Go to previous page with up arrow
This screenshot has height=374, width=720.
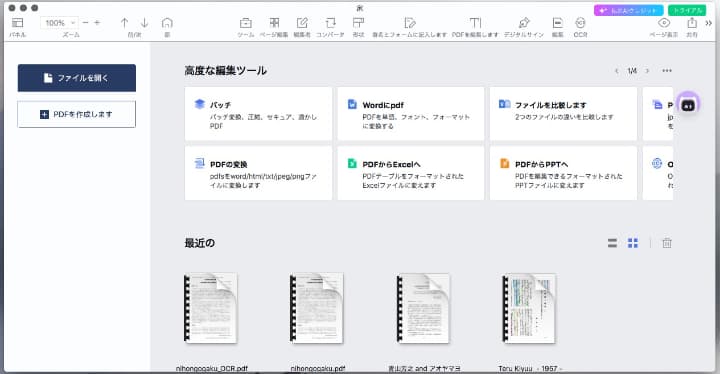pos(124,23)
